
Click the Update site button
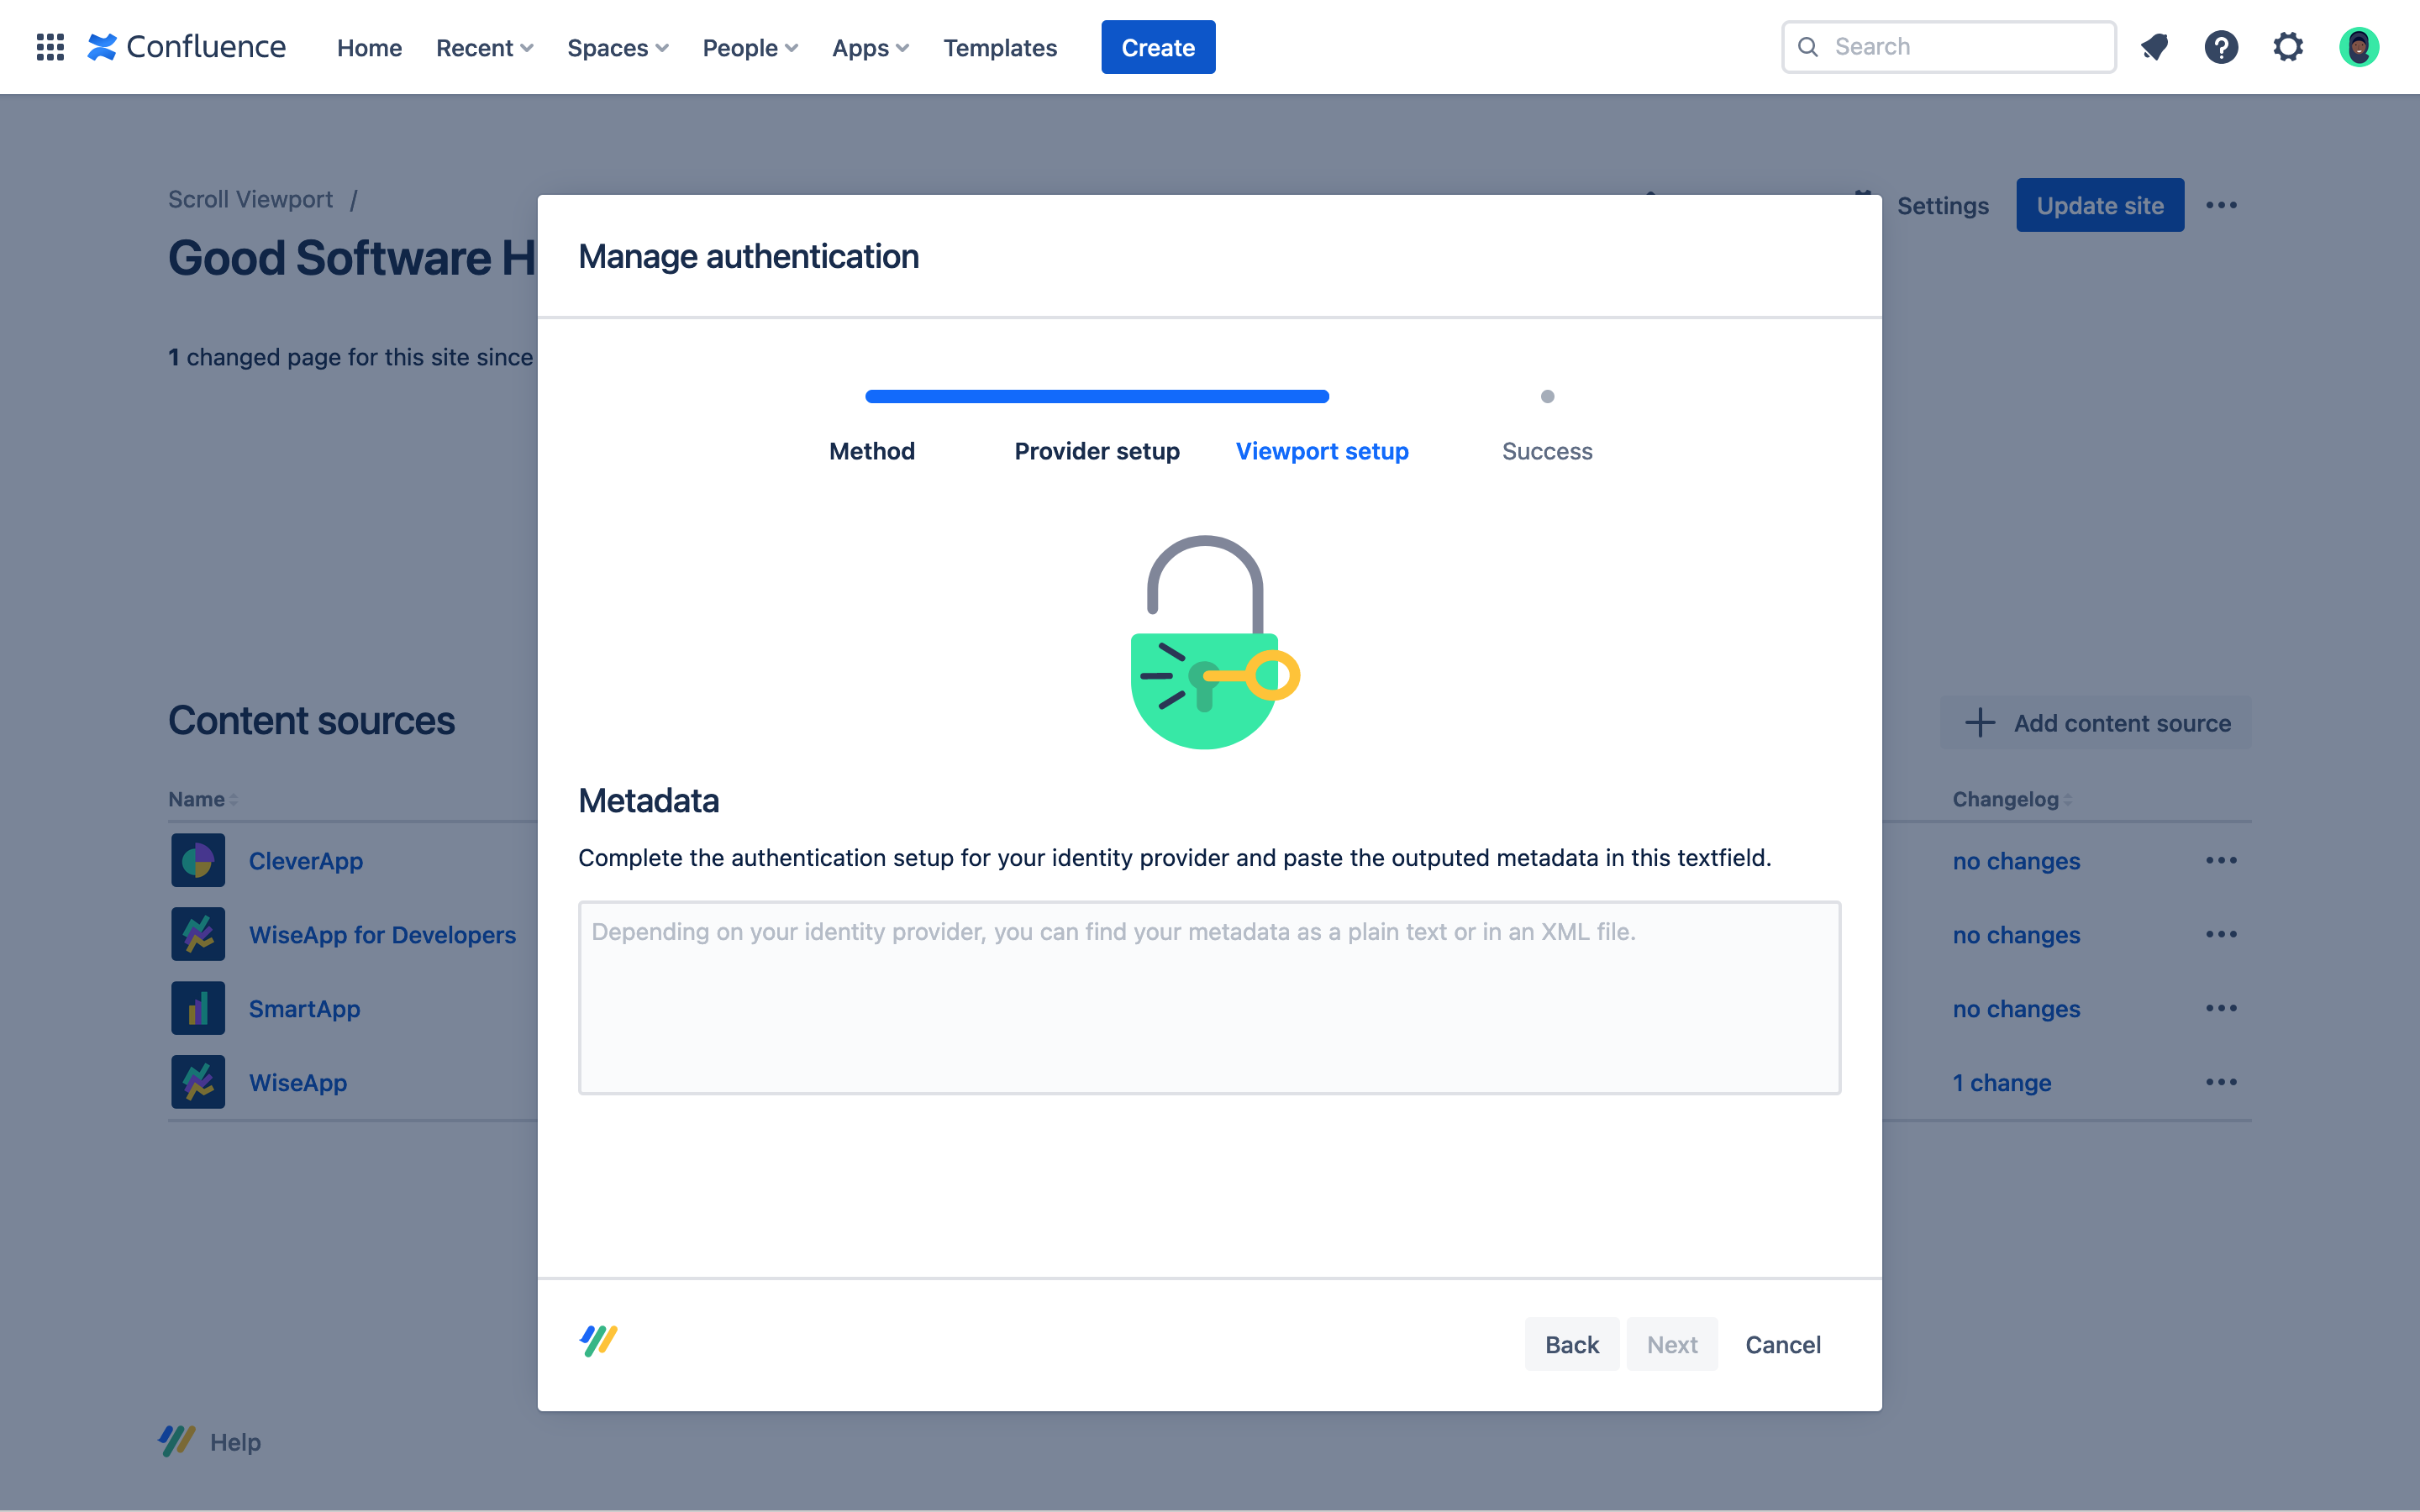click(2099, 204)
